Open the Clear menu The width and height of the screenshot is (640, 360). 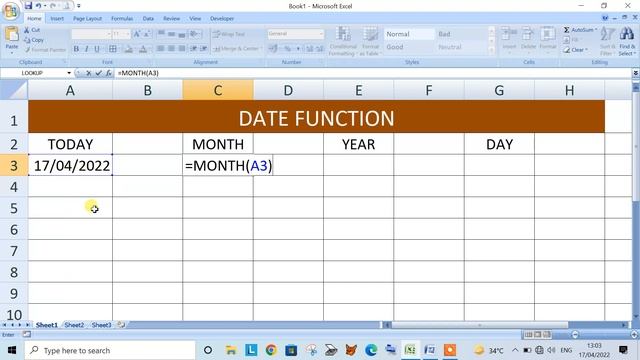(x=576, y=50)
